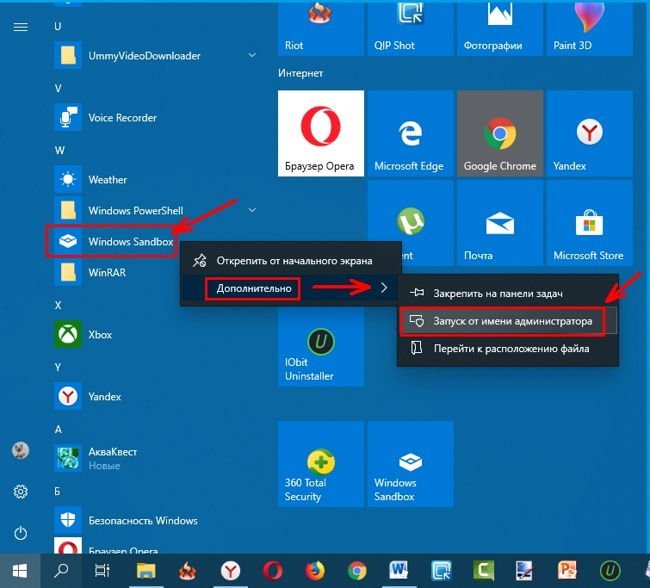
Task: Open Chrome from the taskbar
Action: [357, 571]
